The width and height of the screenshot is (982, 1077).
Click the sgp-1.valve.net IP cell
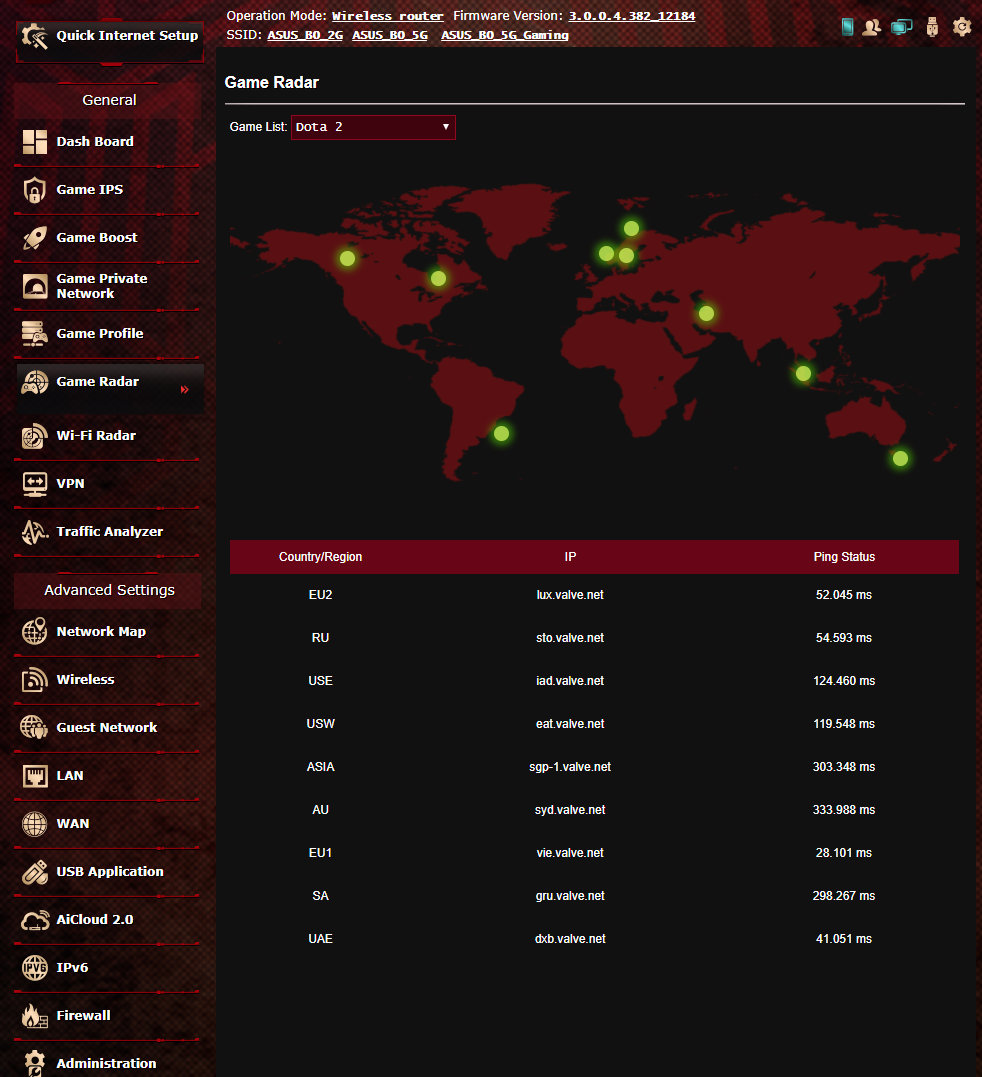(570, 767)
